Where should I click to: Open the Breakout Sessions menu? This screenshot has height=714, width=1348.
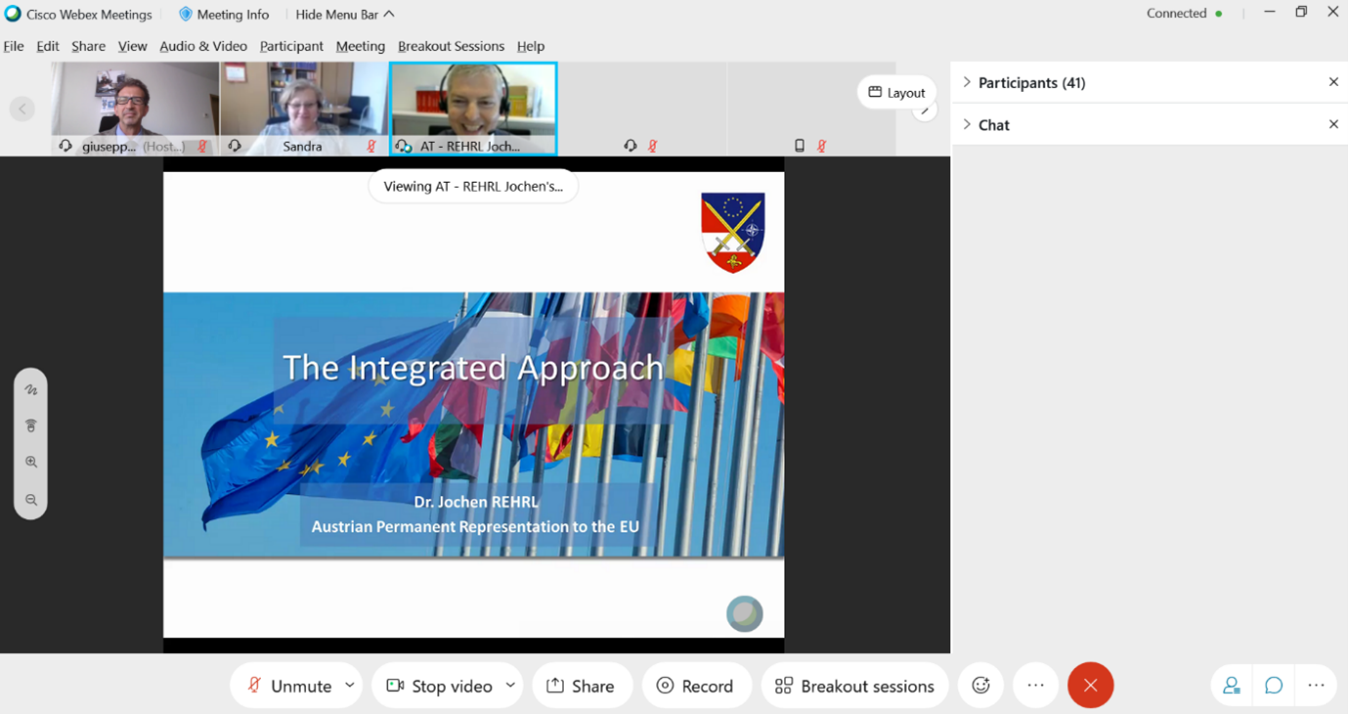[x=451, y=46]
